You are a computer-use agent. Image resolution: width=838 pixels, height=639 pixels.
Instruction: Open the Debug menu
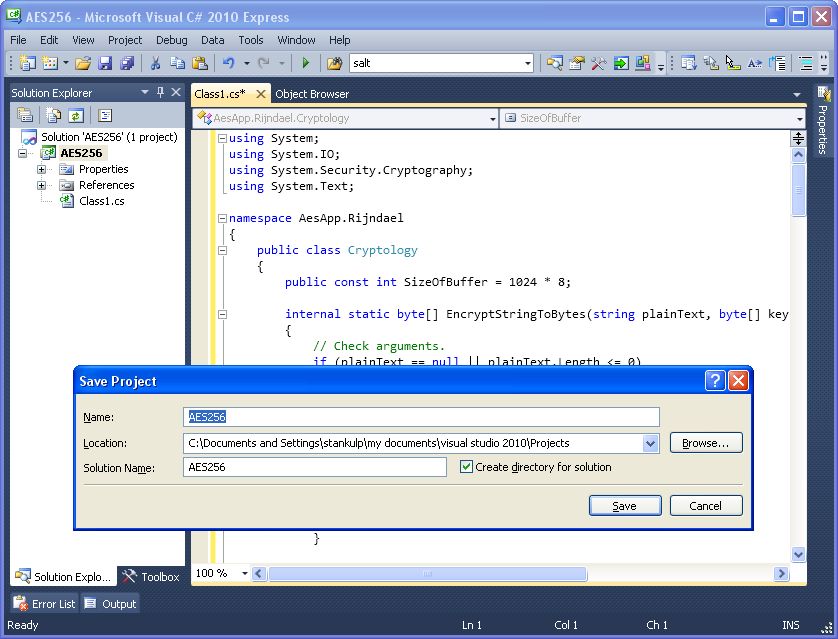[x=171, y=40]
